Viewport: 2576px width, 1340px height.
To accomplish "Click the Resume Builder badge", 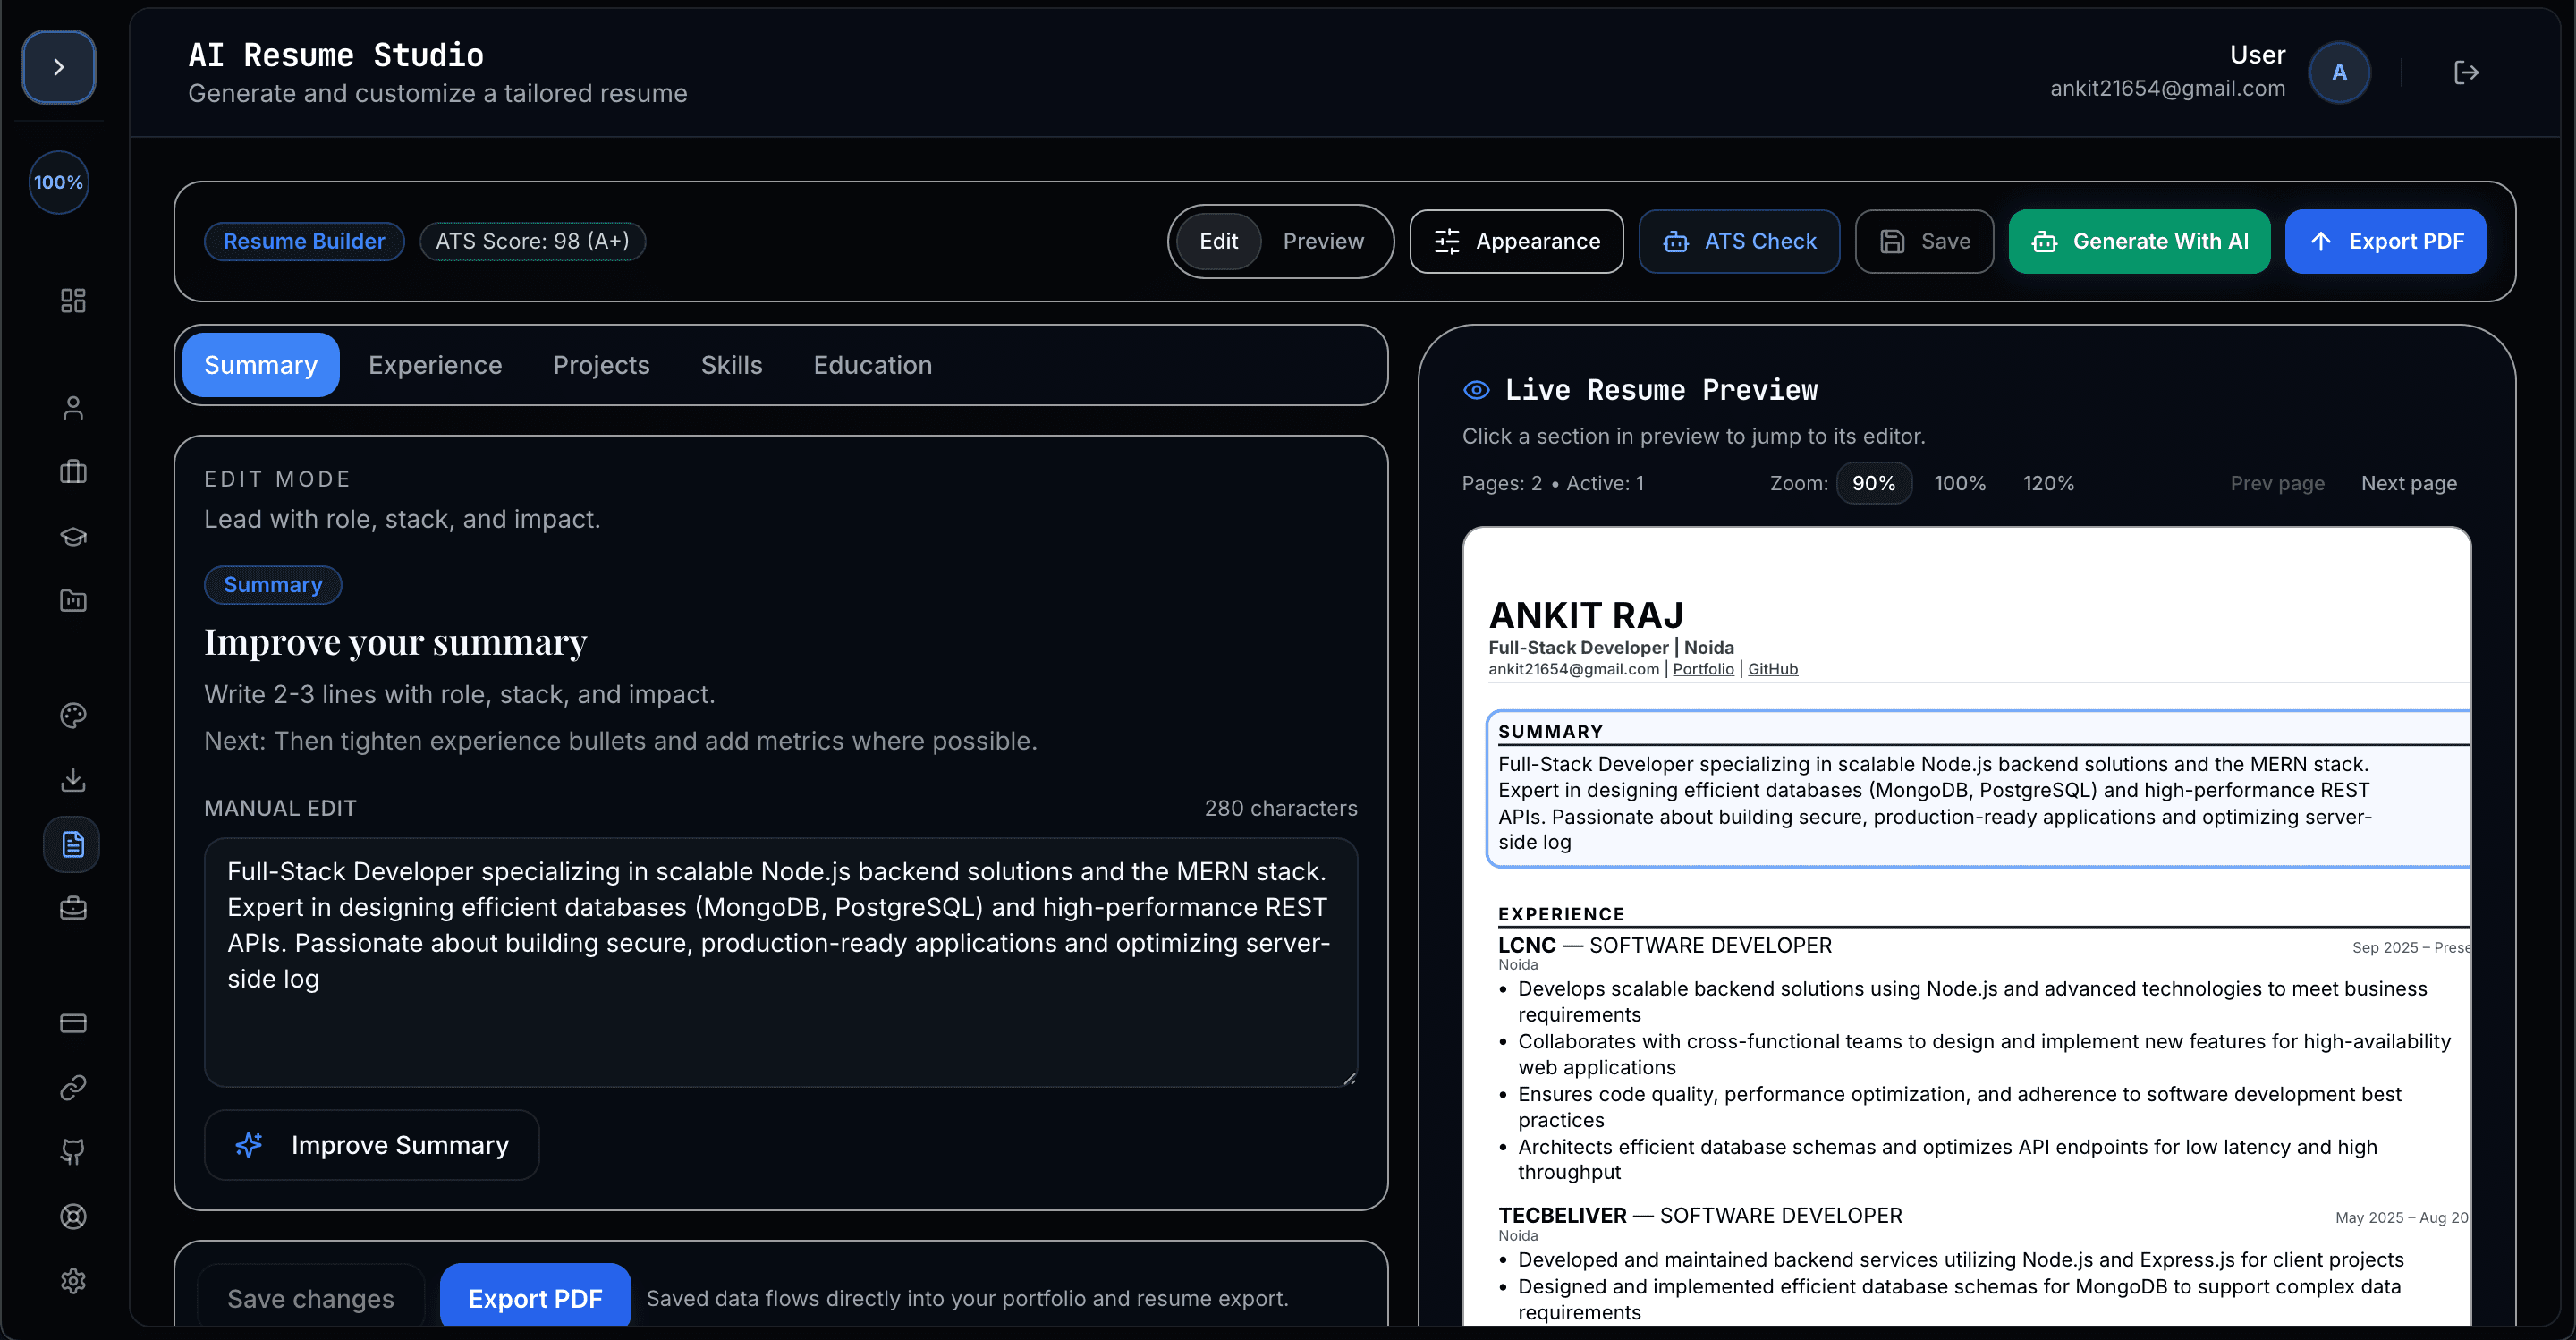I will tap(304, 241).
